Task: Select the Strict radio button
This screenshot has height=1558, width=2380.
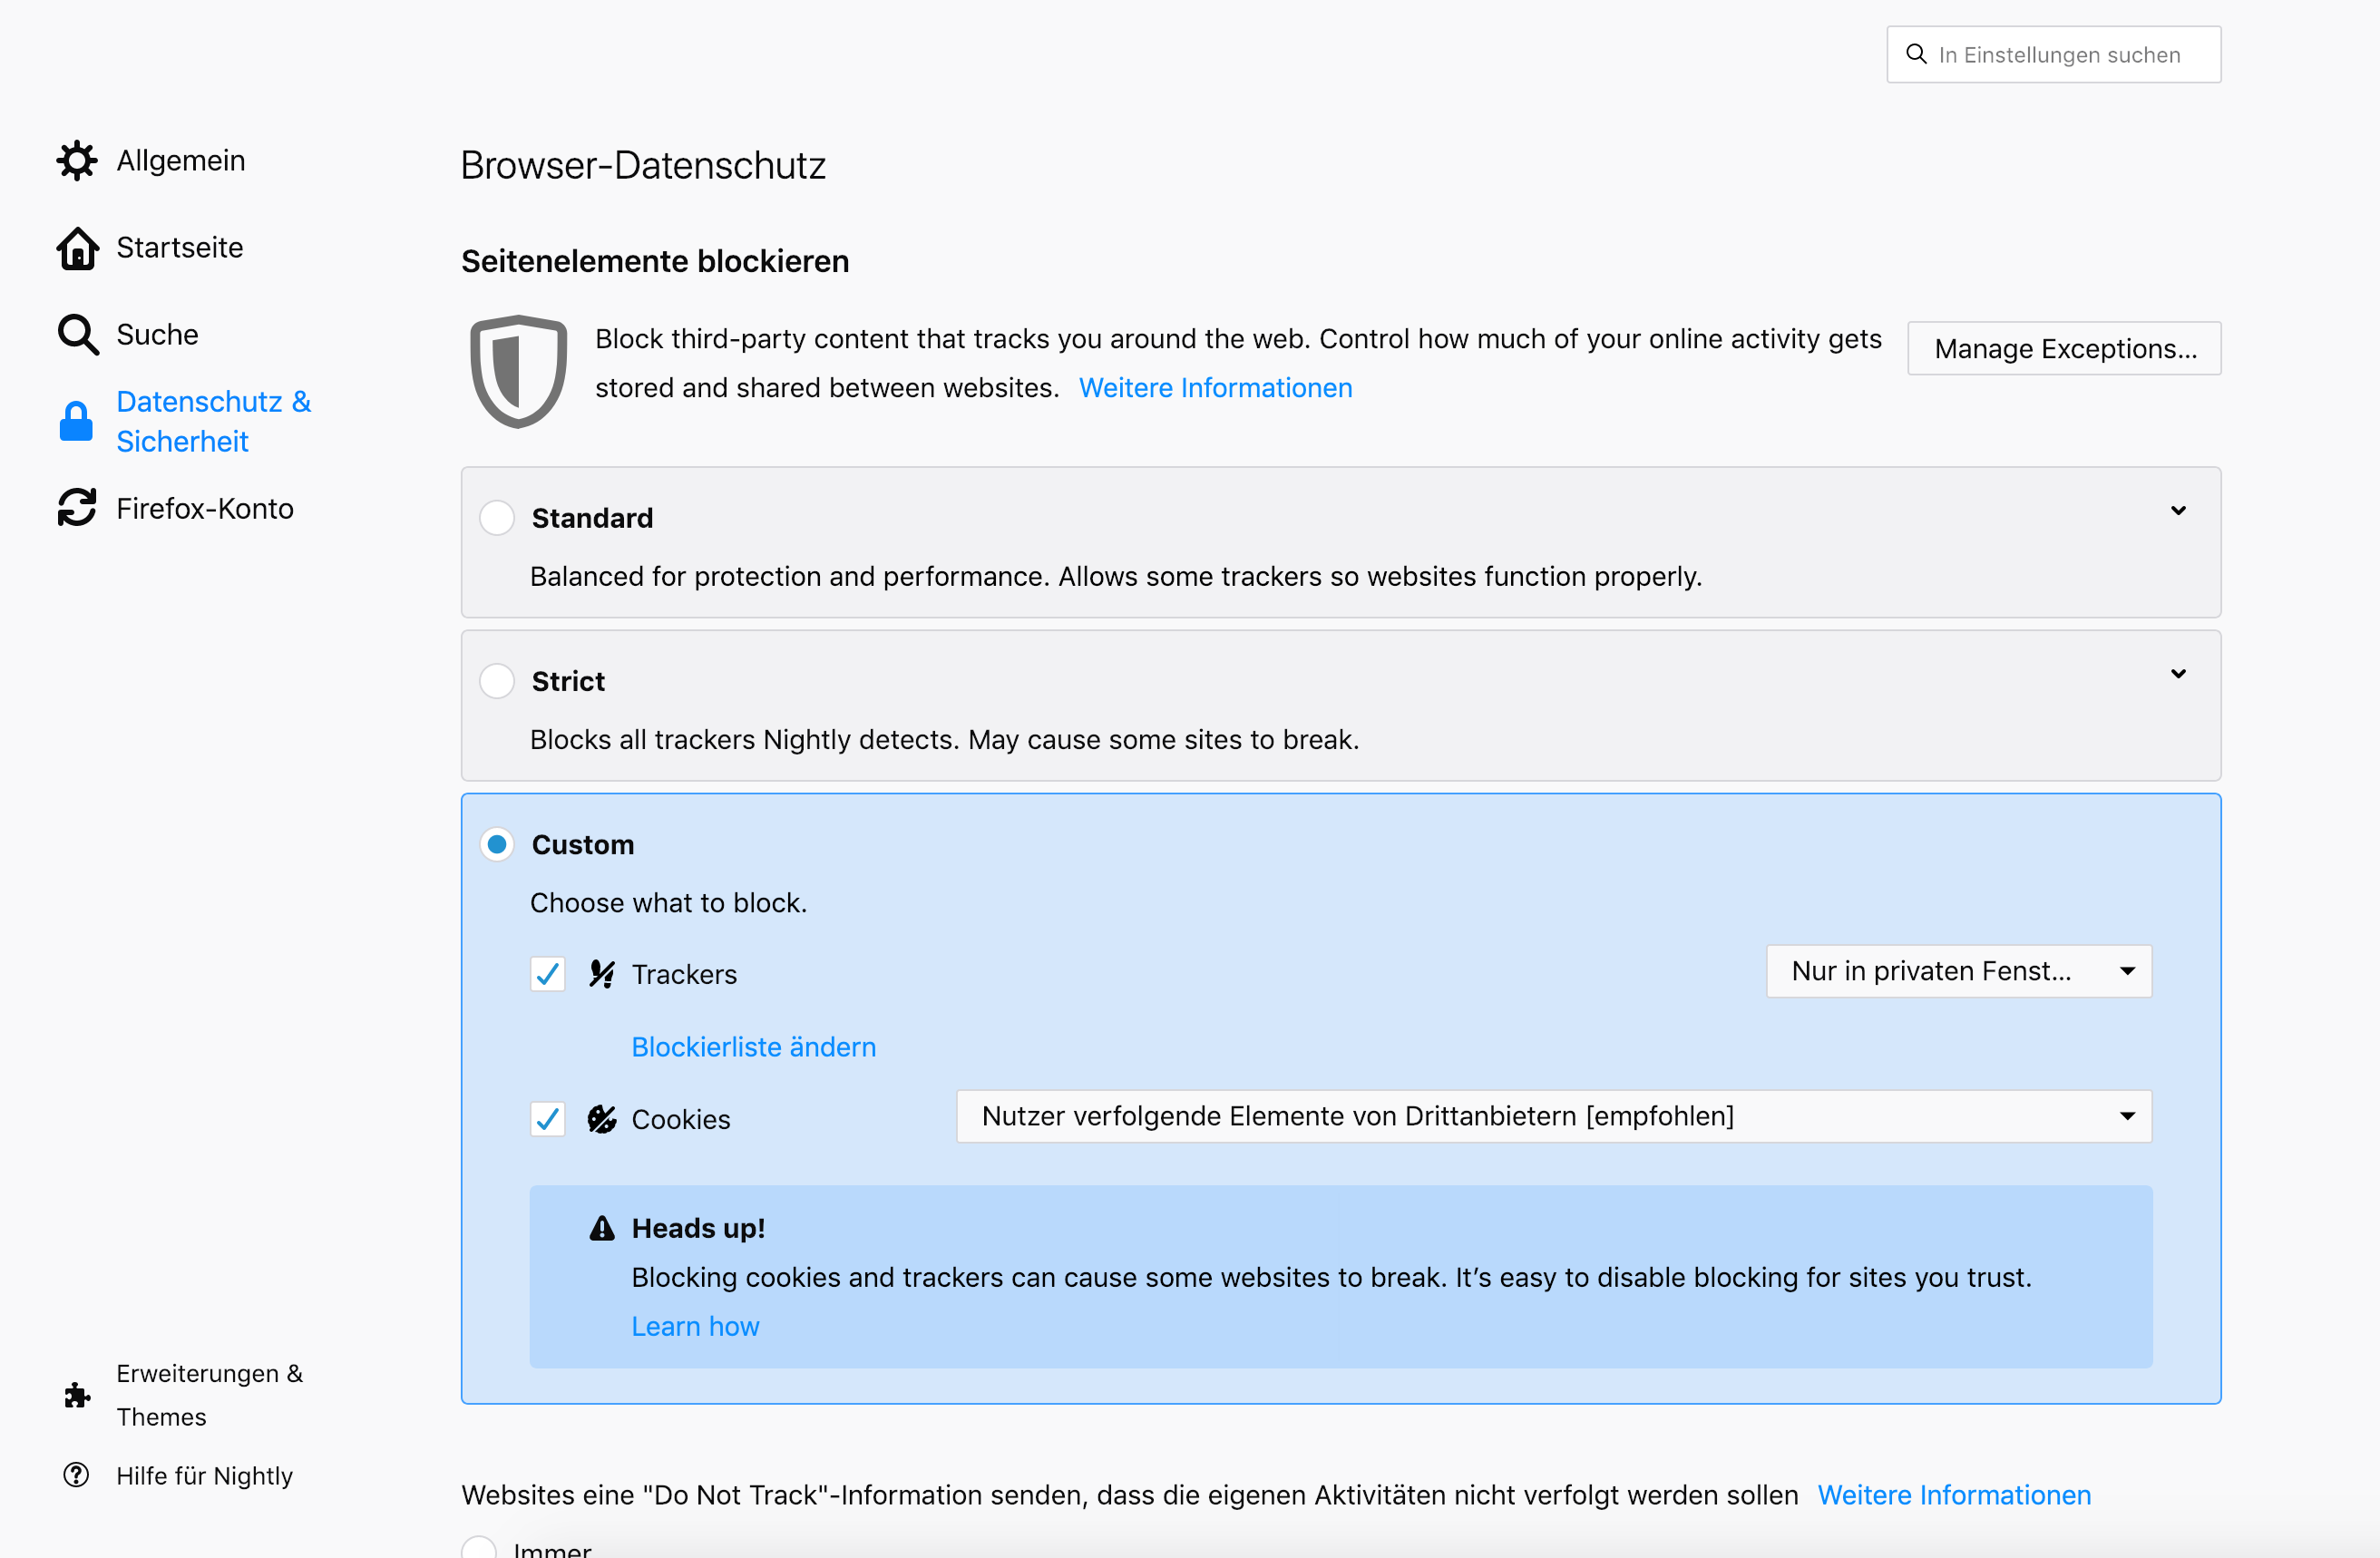Action: pyautogui.click(x=497, y=681)
